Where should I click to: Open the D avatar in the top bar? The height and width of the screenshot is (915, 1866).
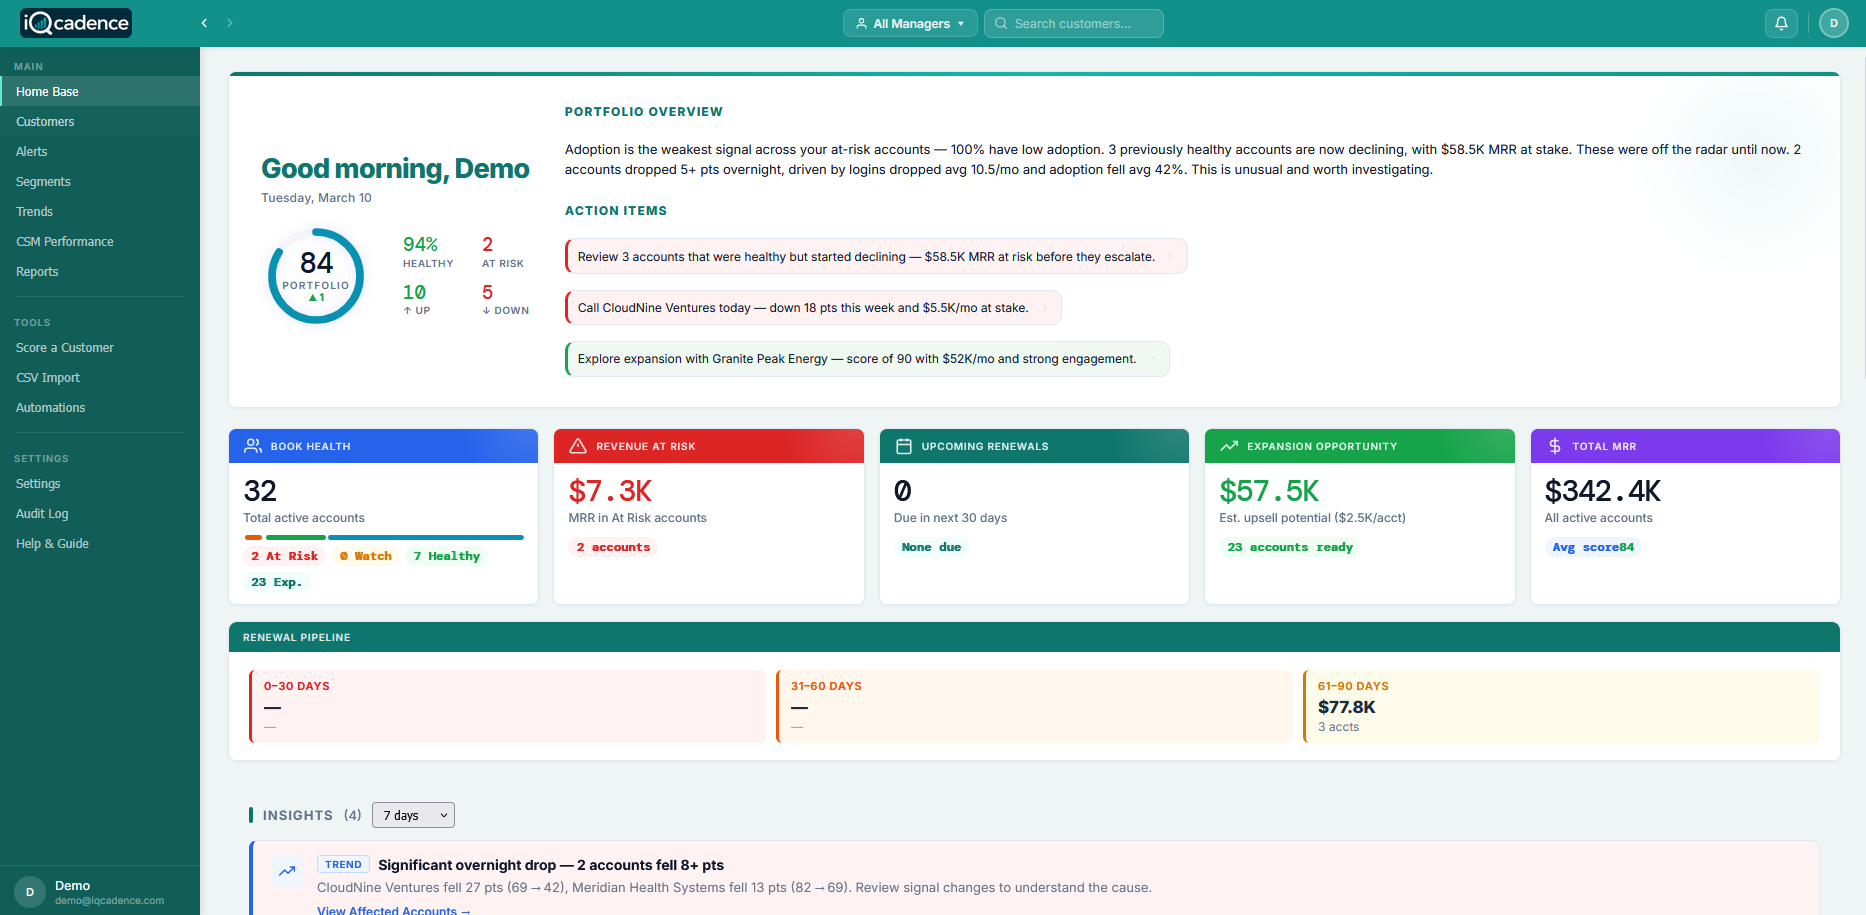(x=1834, y=22)
